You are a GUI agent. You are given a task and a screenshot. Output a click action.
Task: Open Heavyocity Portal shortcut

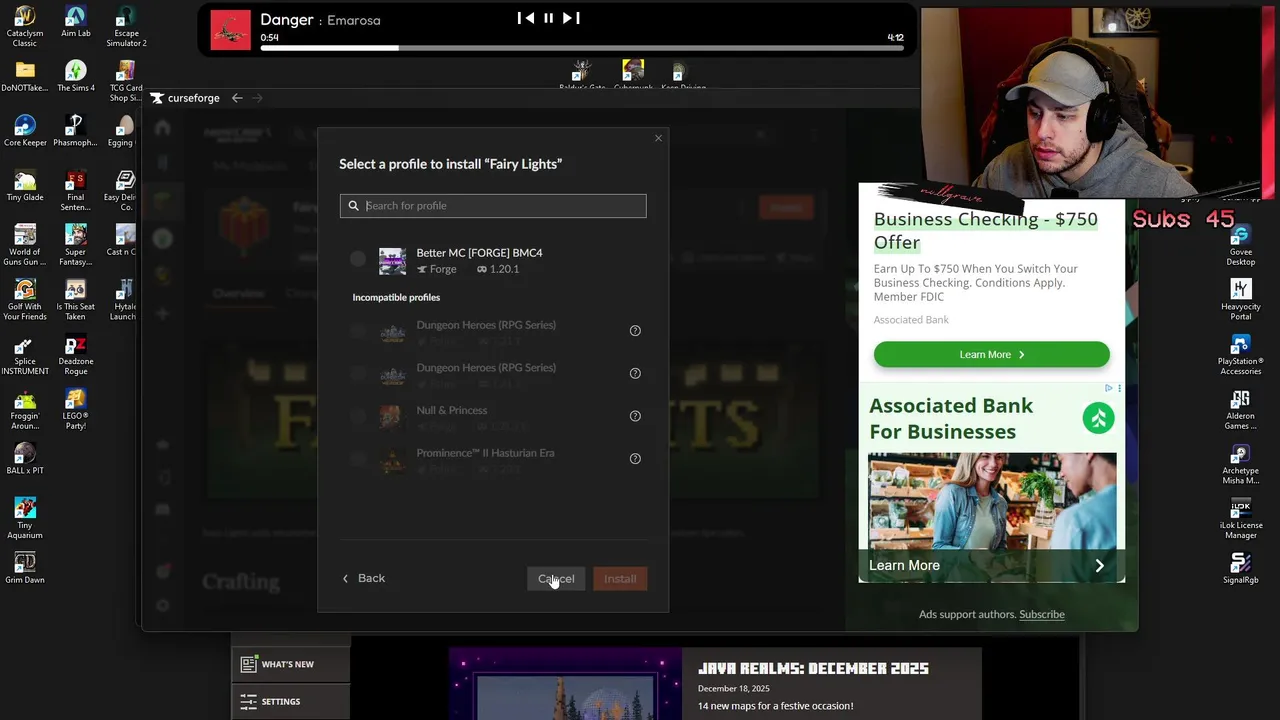click(1241, 300)
